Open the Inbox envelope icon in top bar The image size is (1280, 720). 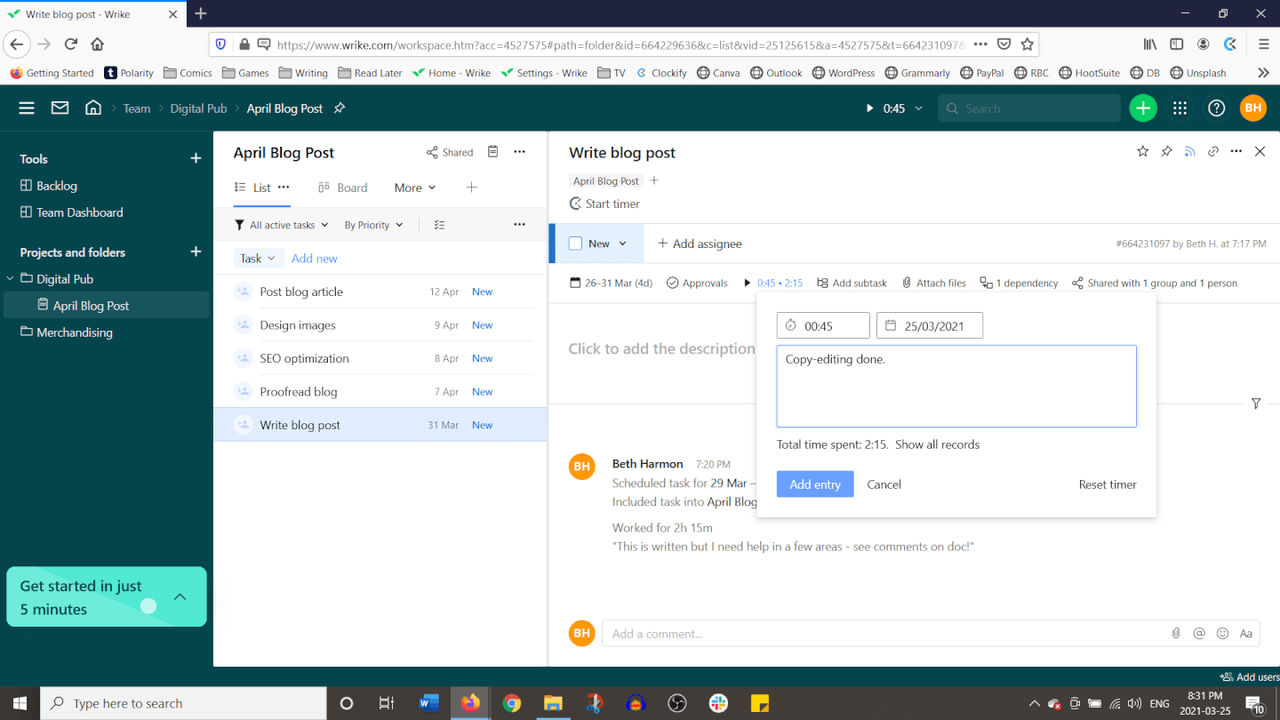pyautogui.click(x=59, y=107)
